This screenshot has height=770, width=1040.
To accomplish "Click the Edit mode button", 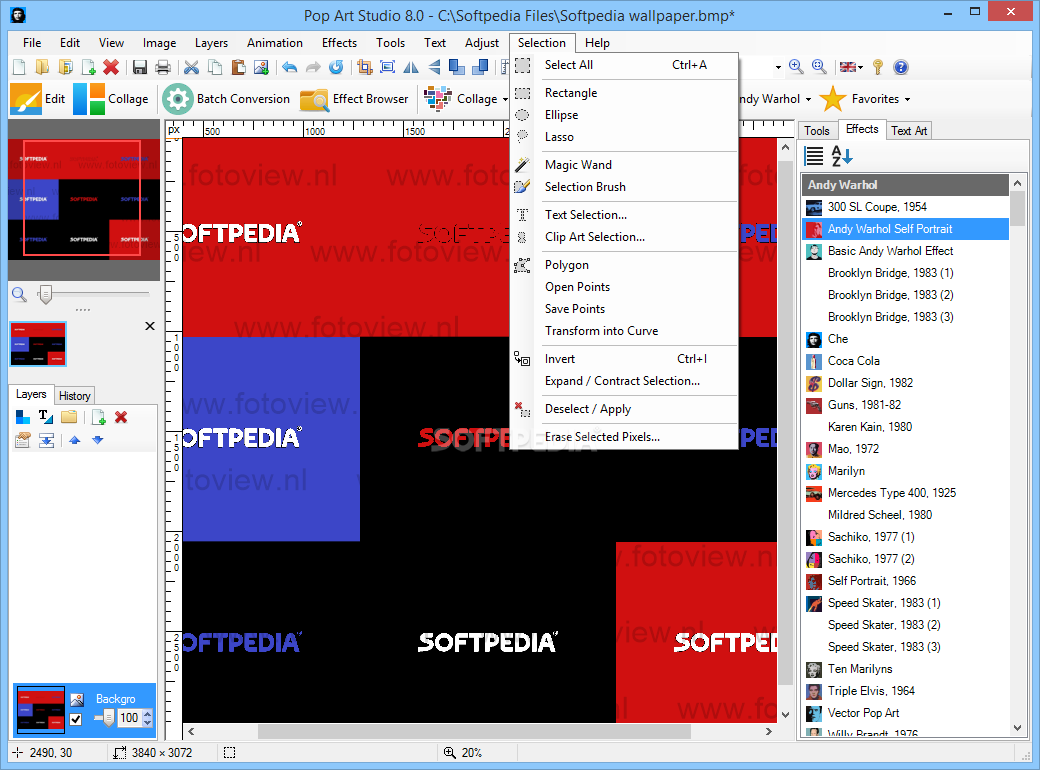I will point(38,99).
